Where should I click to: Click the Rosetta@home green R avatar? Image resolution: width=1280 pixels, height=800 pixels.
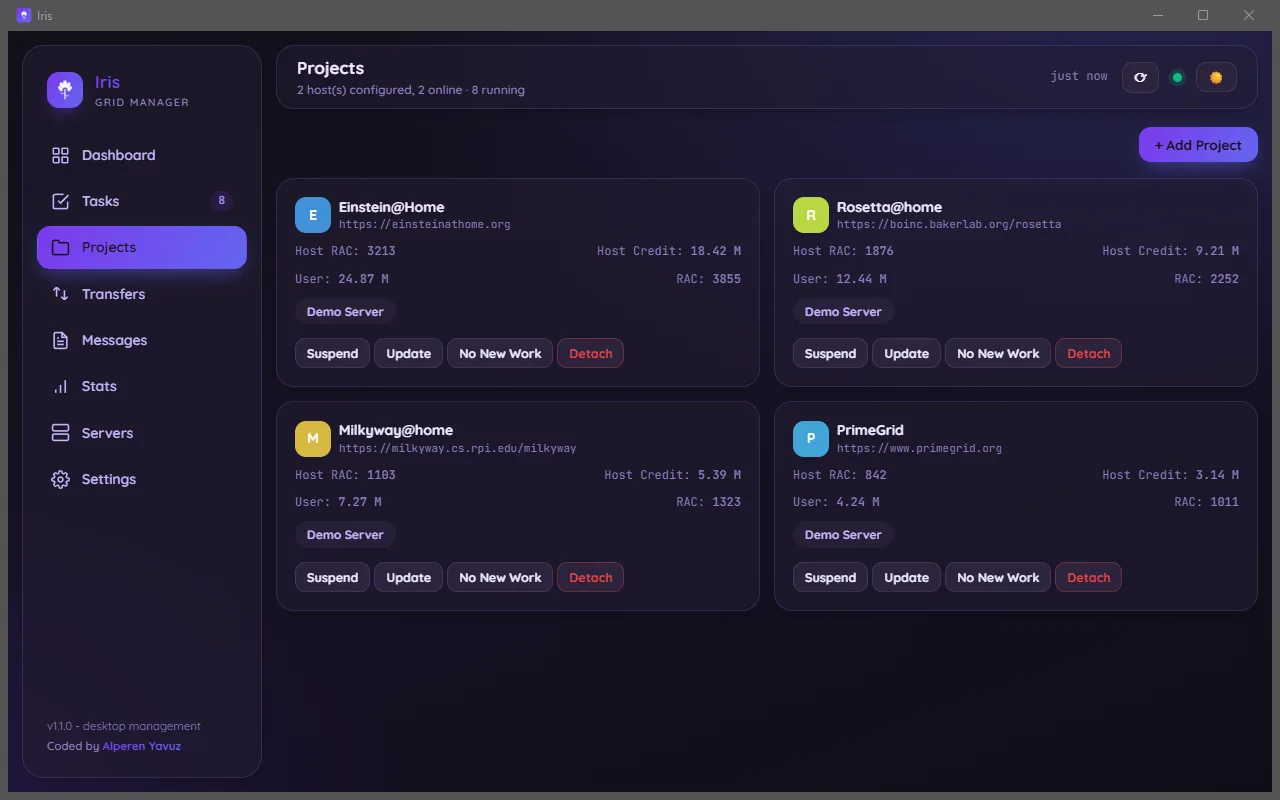pos(811,215)
